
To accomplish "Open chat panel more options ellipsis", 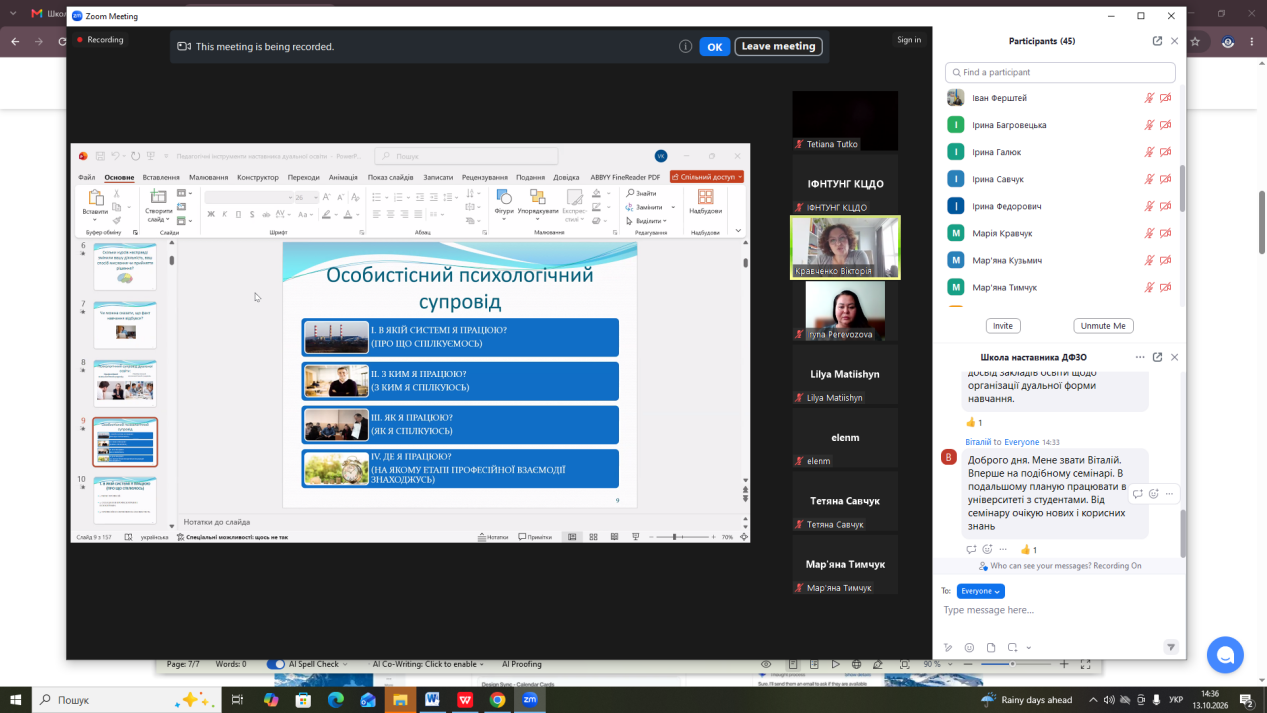I will pos(1140,357).
